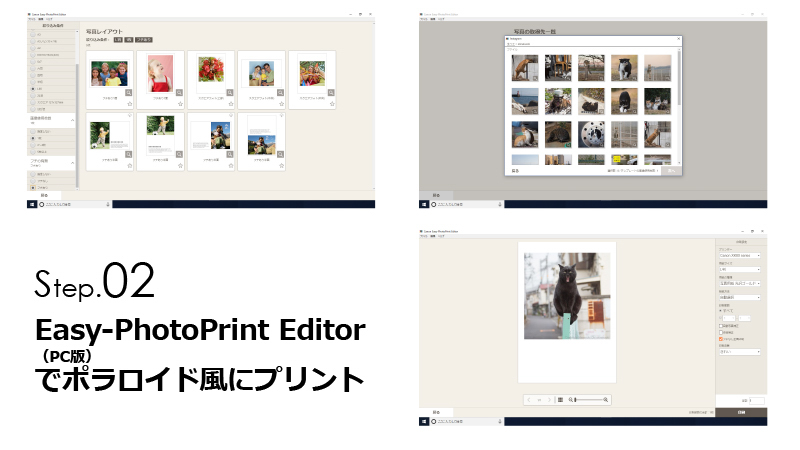Click the dark 印刷 print button

click(741, 412)
